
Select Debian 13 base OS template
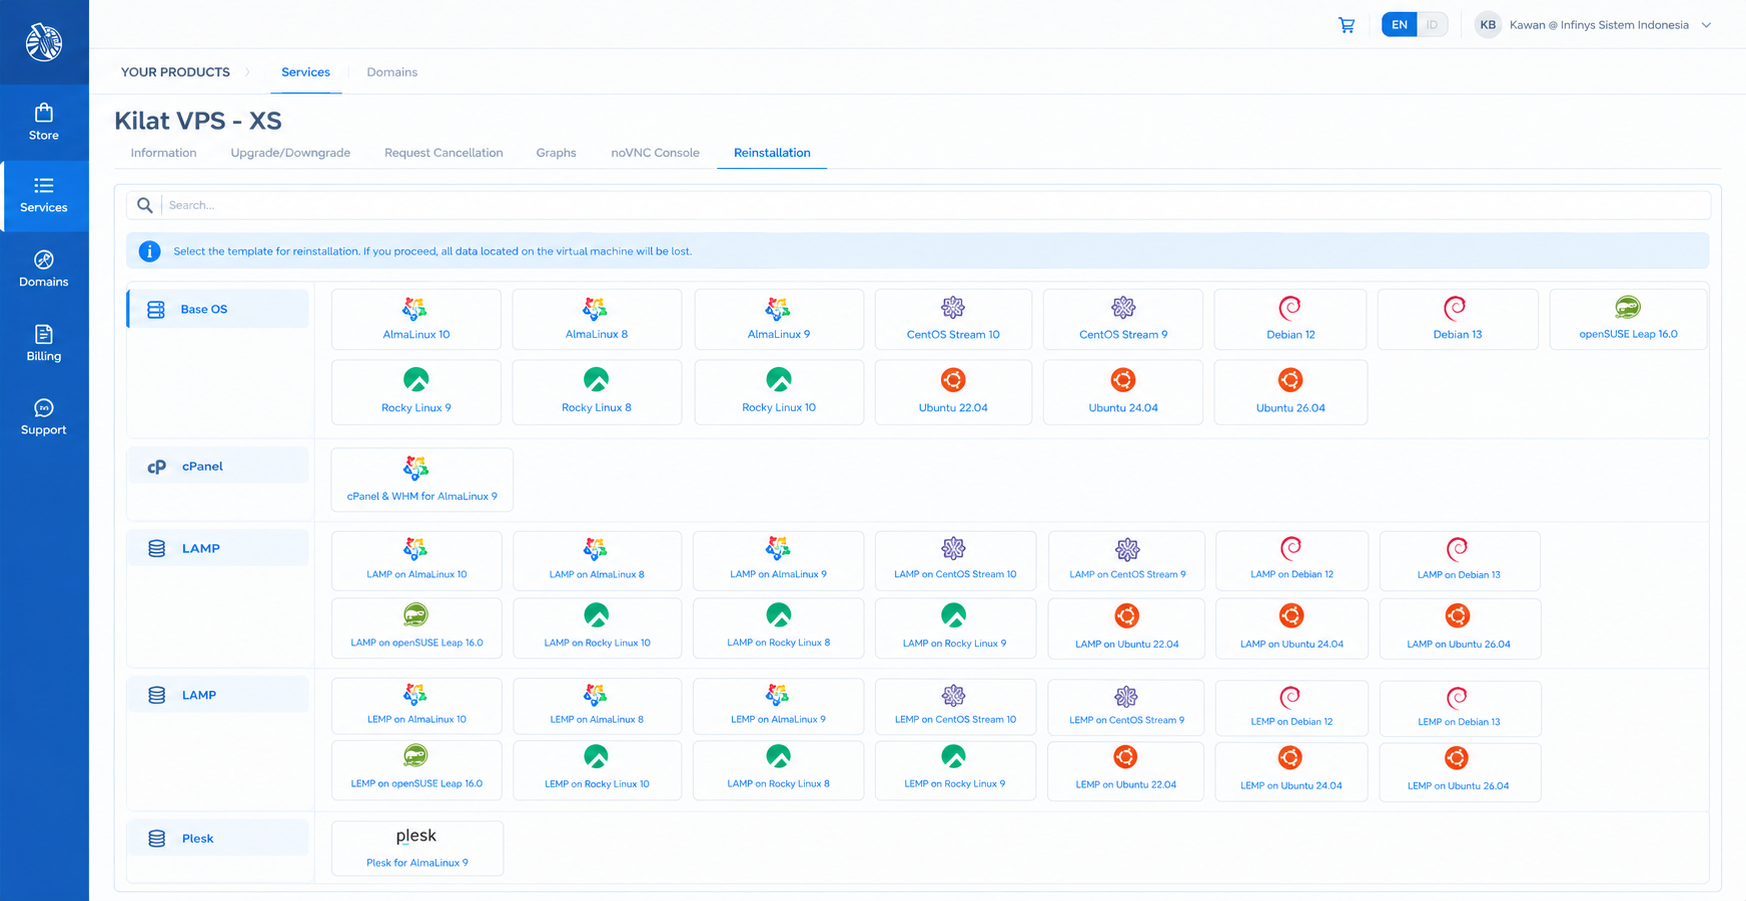pos(1457,319)
